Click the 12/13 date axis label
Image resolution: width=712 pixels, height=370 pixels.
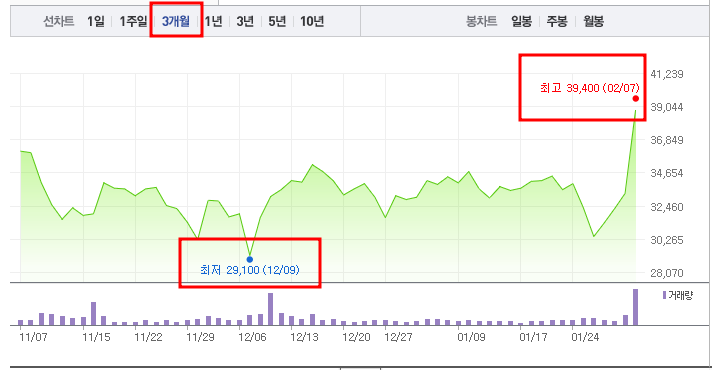tap(304, 337)
